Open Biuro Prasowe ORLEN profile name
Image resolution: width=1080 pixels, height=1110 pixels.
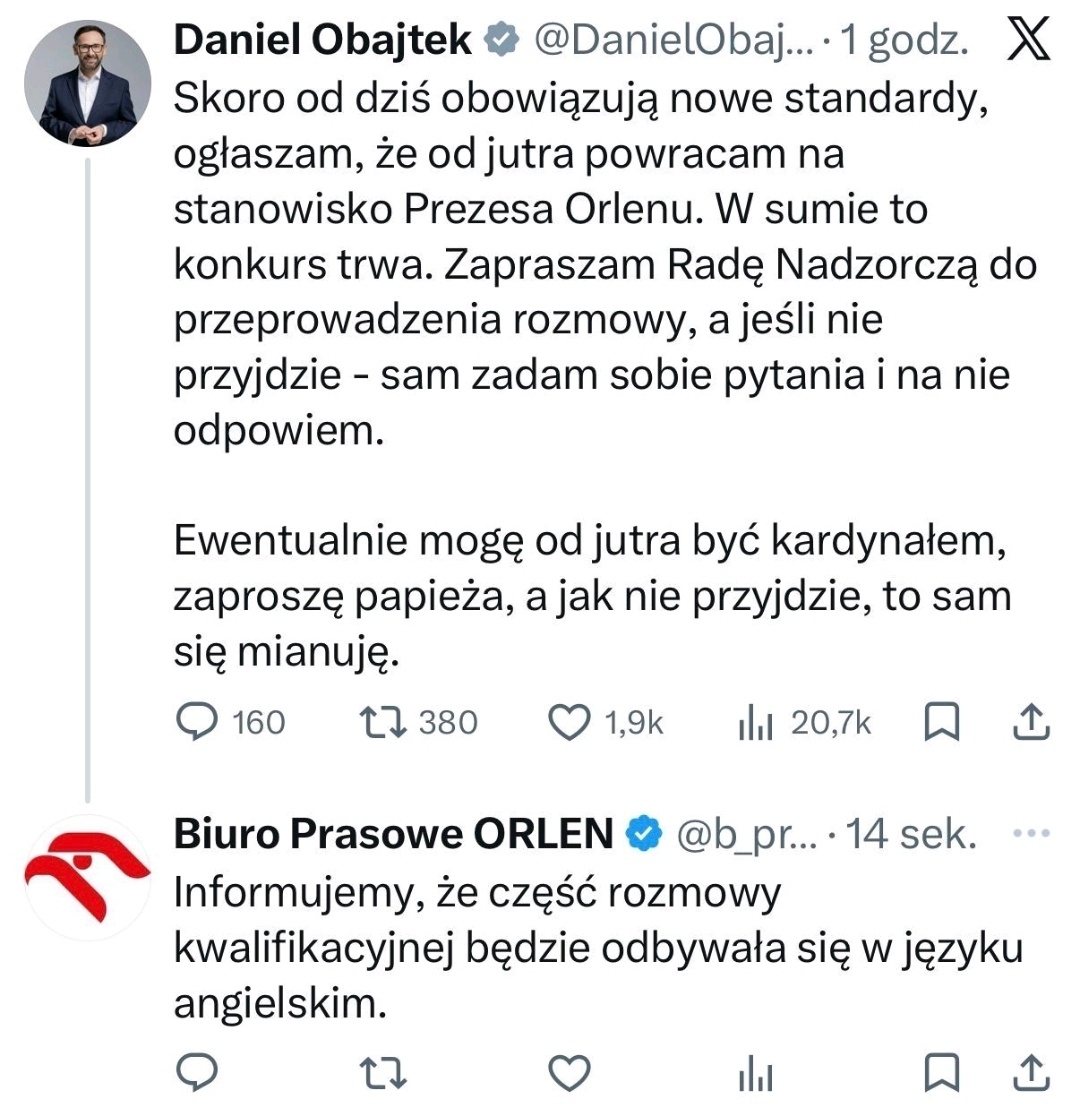point(393,833)
